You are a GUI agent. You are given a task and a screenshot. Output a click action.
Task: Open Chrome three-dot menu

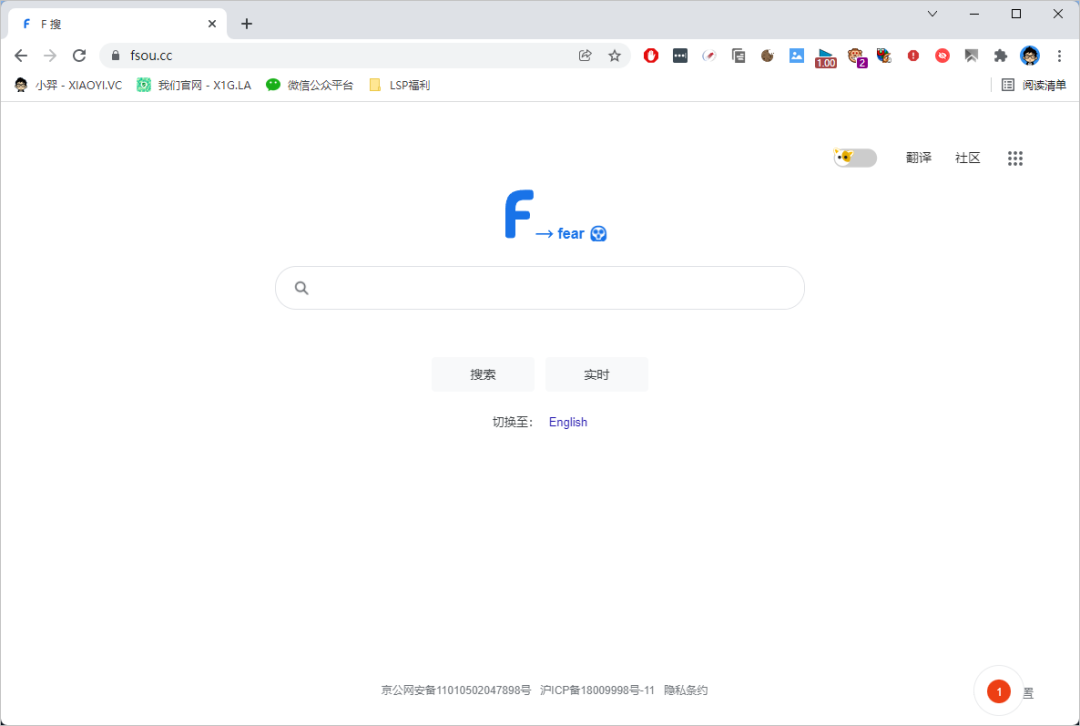1059,56
